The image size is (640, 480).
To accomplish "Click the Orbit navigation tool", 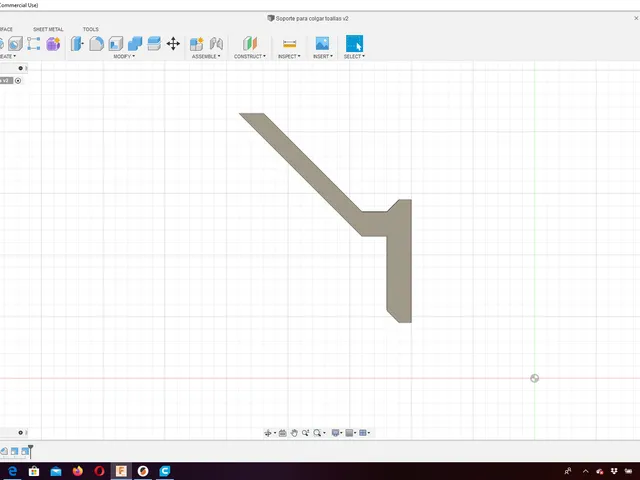I will click(x=268, y=433).
